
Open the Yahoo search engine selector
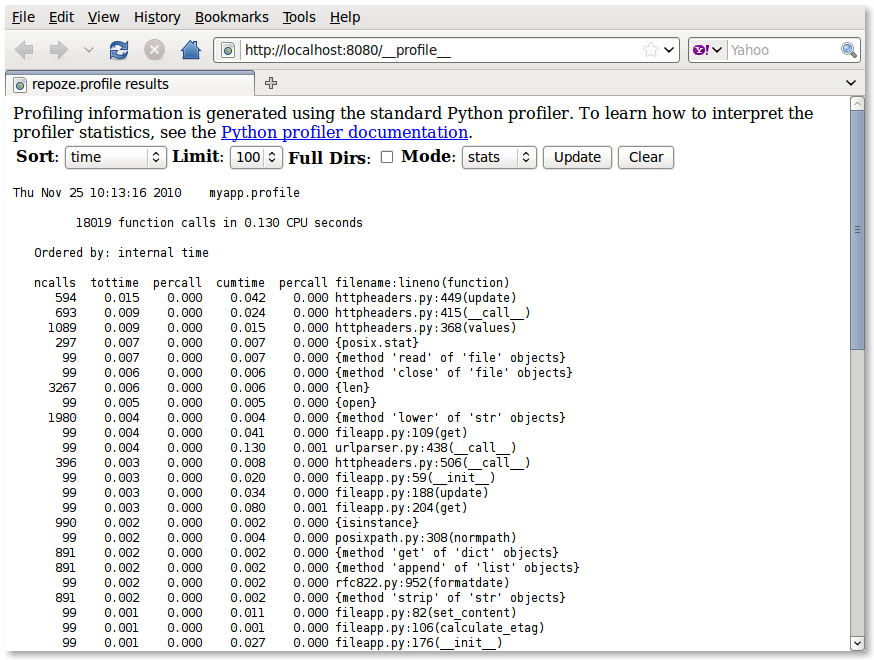point(707,50)
